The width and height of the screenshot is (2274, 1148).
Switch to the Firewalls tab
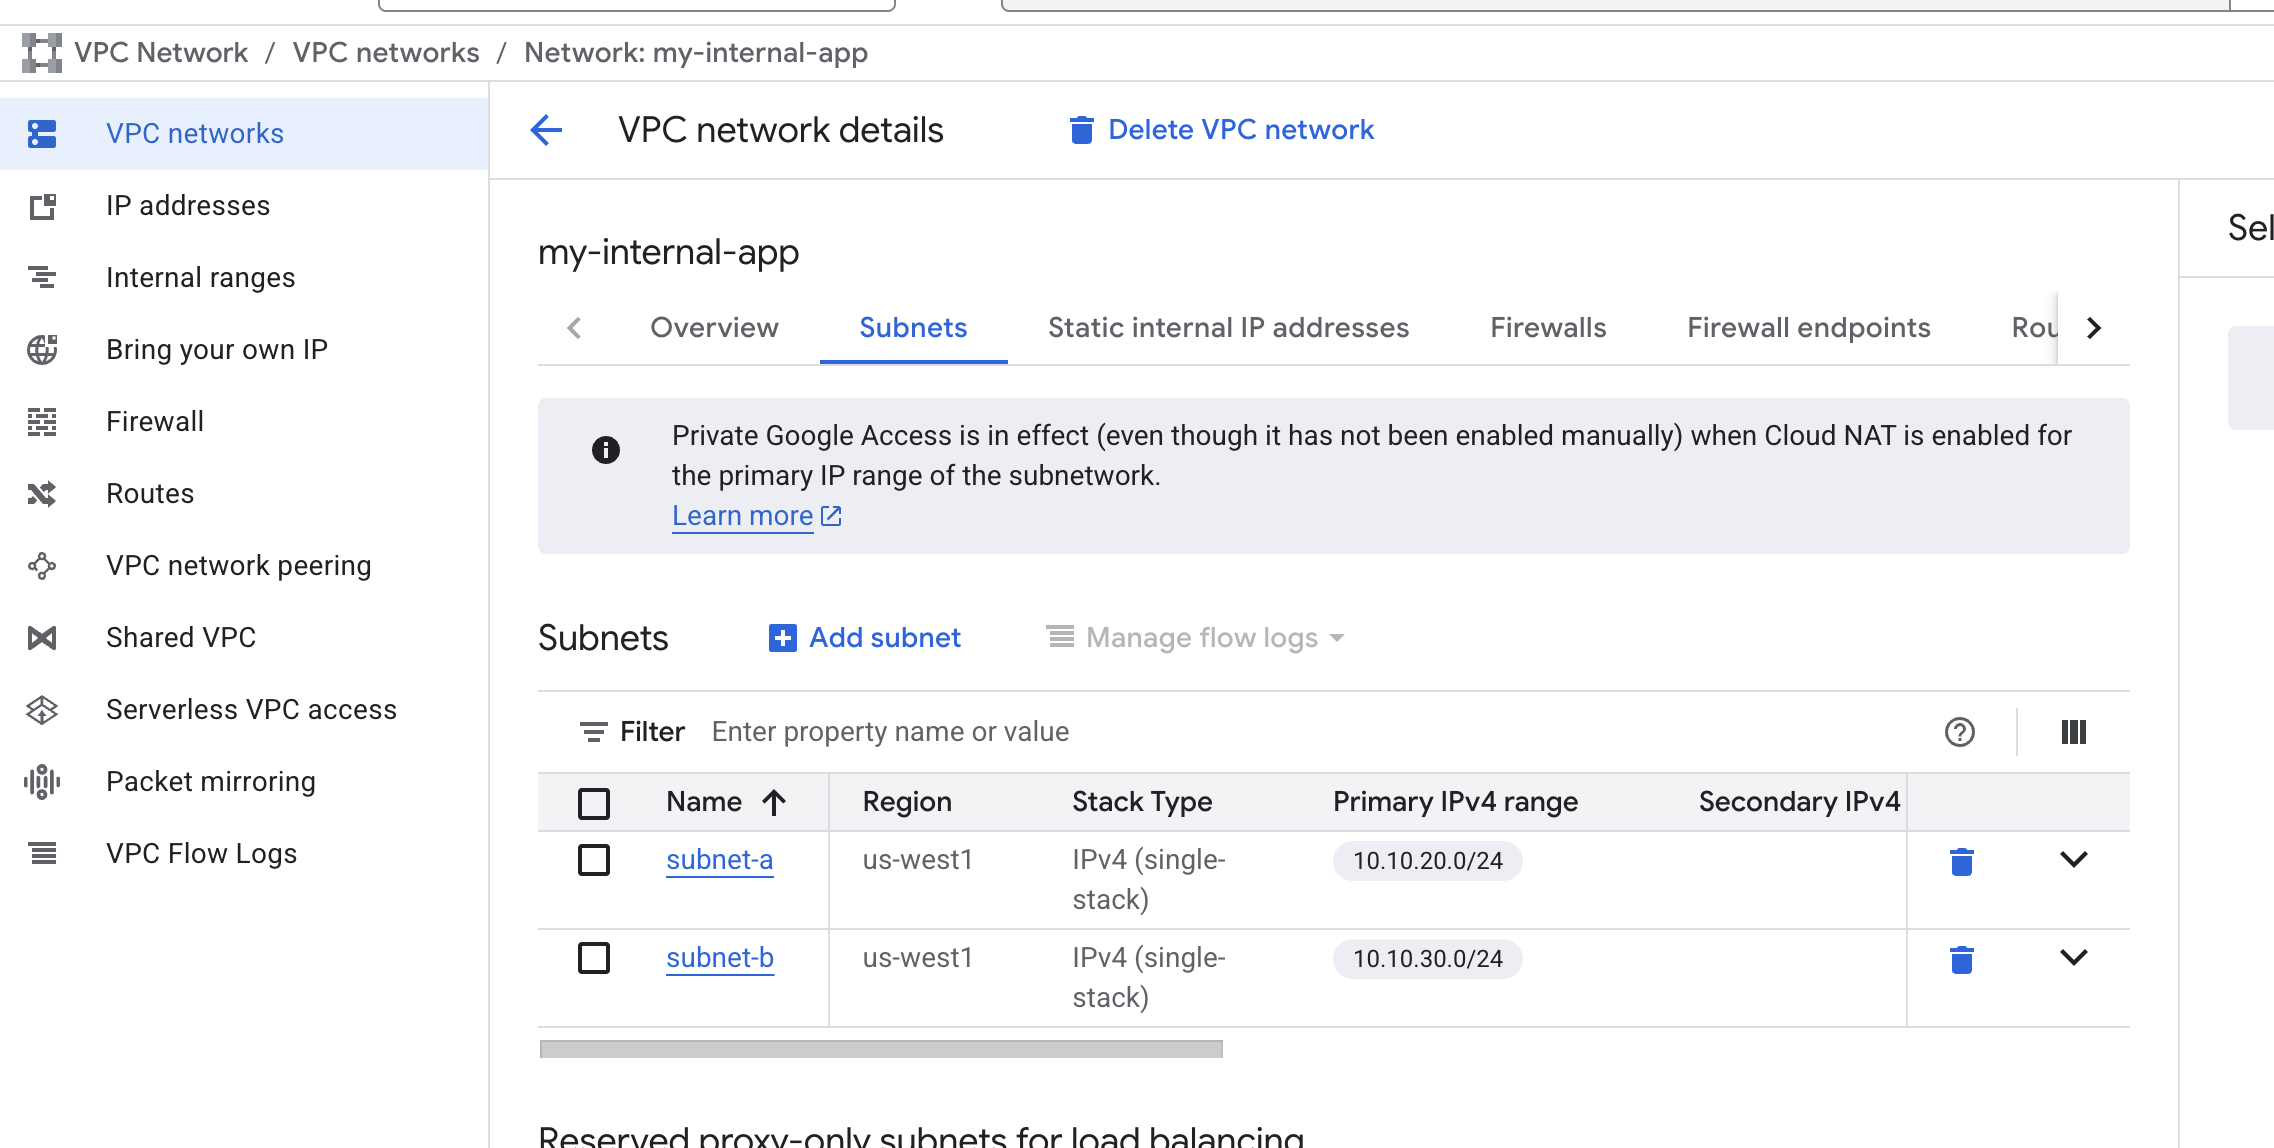pyautogui.click(x=1547, y=328)
